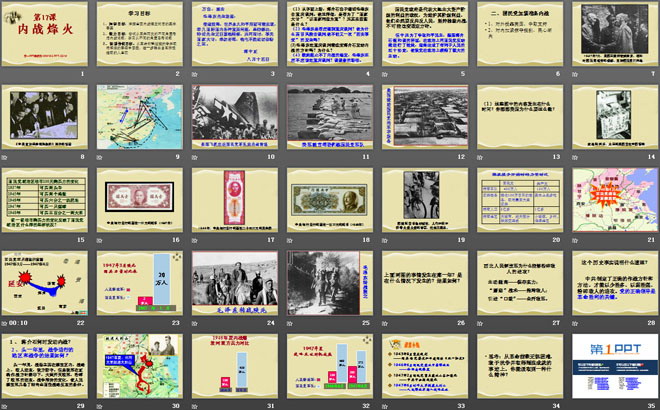The image size is (660, 410).
Task: Click animation star icon under slide 3
Action: pyautogui.click(x=194, y=75)
